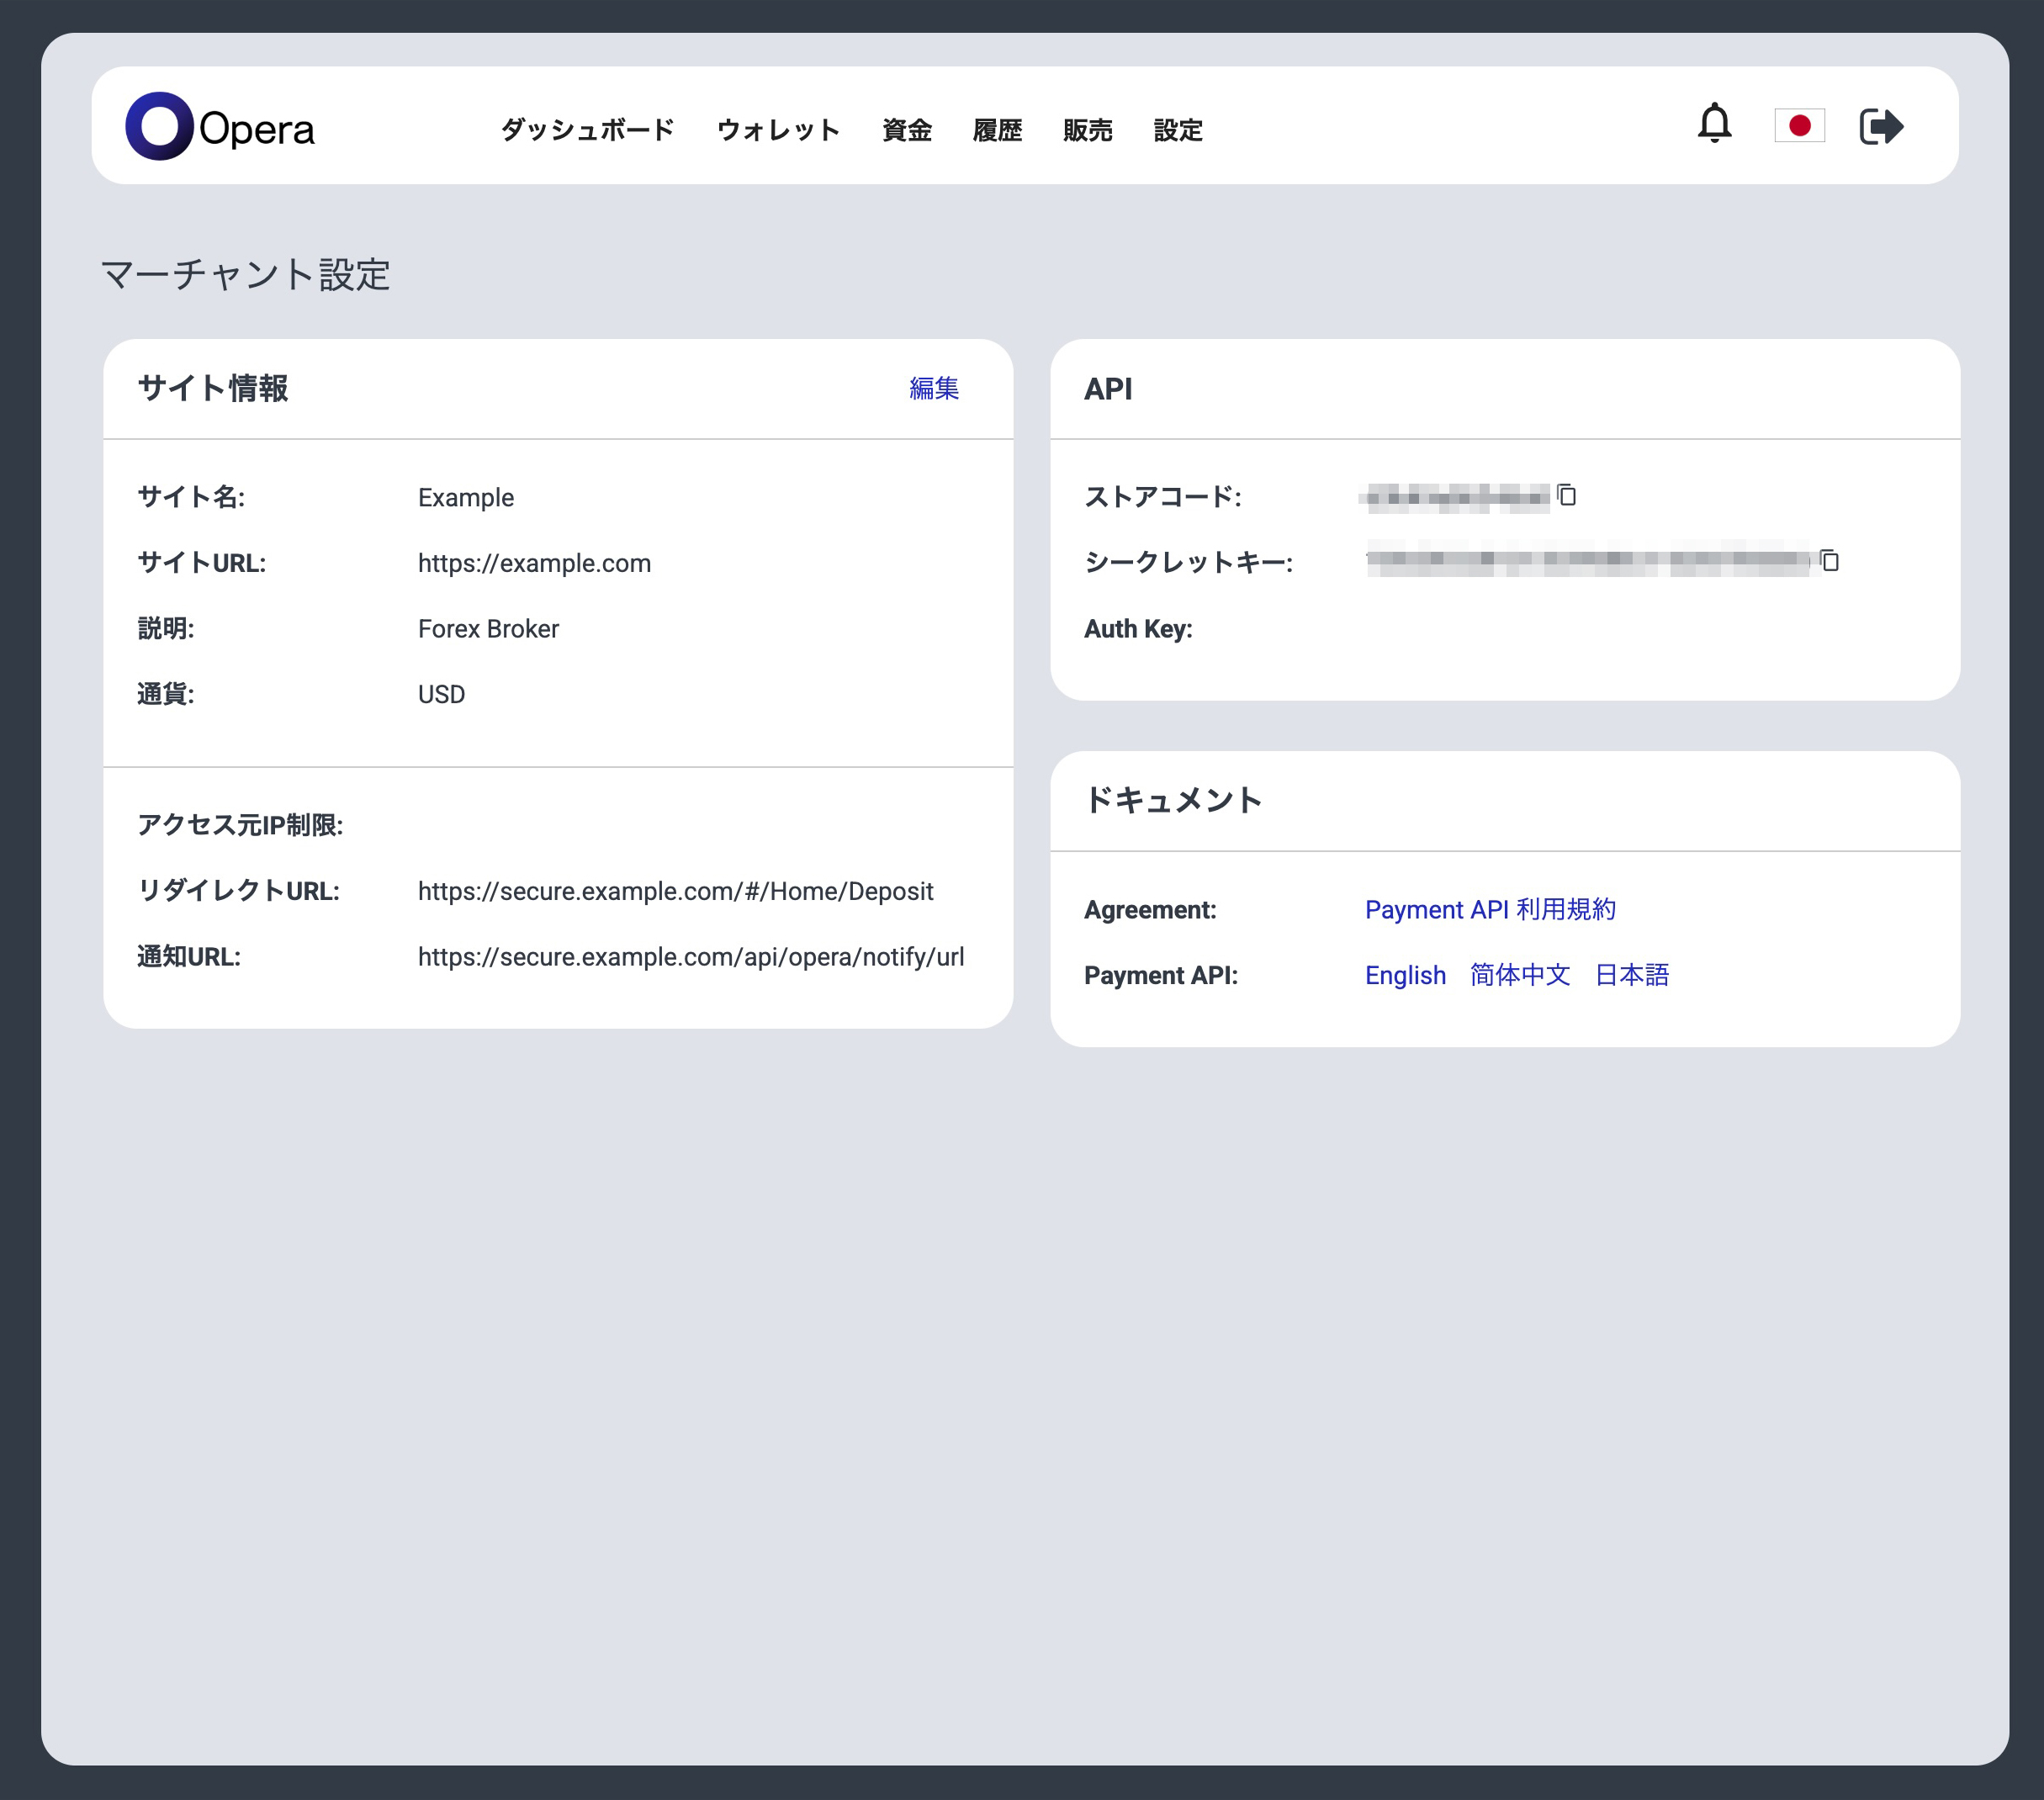Open the 設定 menu
The height and width of the screenshot is (1800, 2044).
1177,130
